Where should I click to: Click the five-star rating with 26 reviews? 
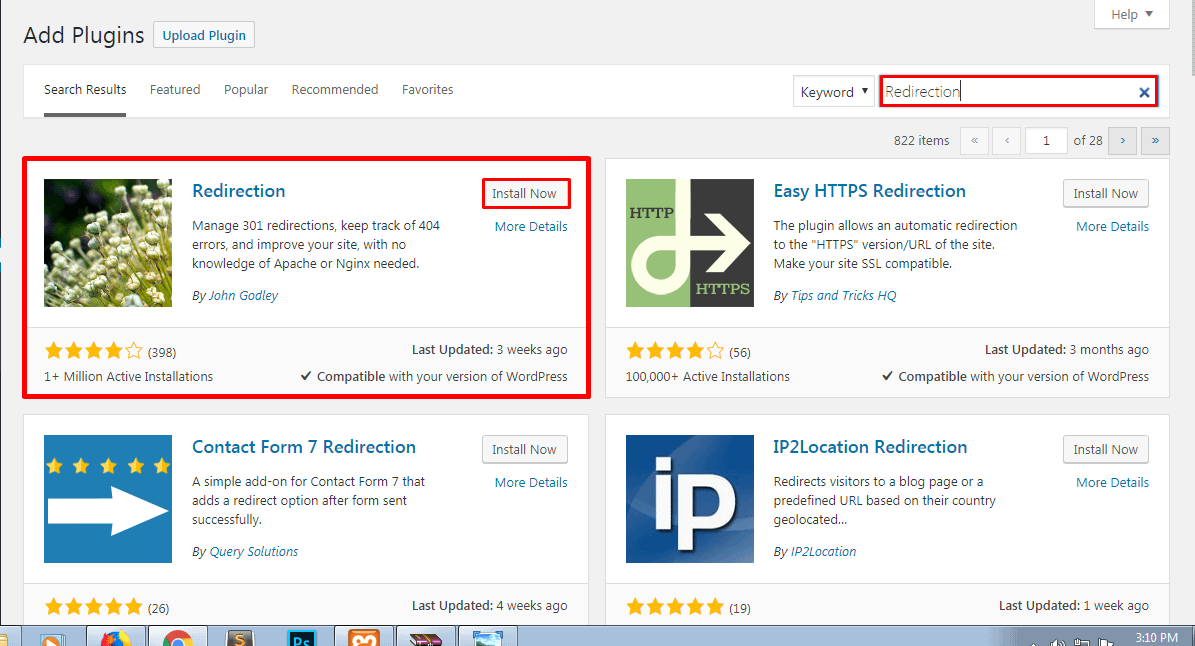pyautogui.click(x=94, y=607)
